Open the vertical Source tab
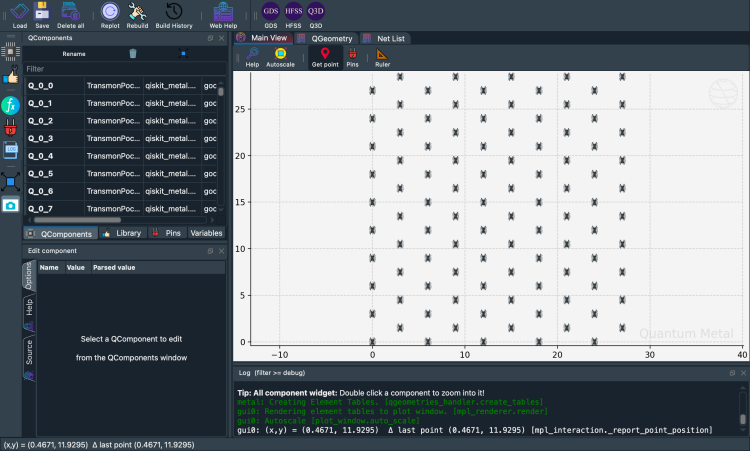The height and width of the screenshot is (451, 750). coord(29,359)
